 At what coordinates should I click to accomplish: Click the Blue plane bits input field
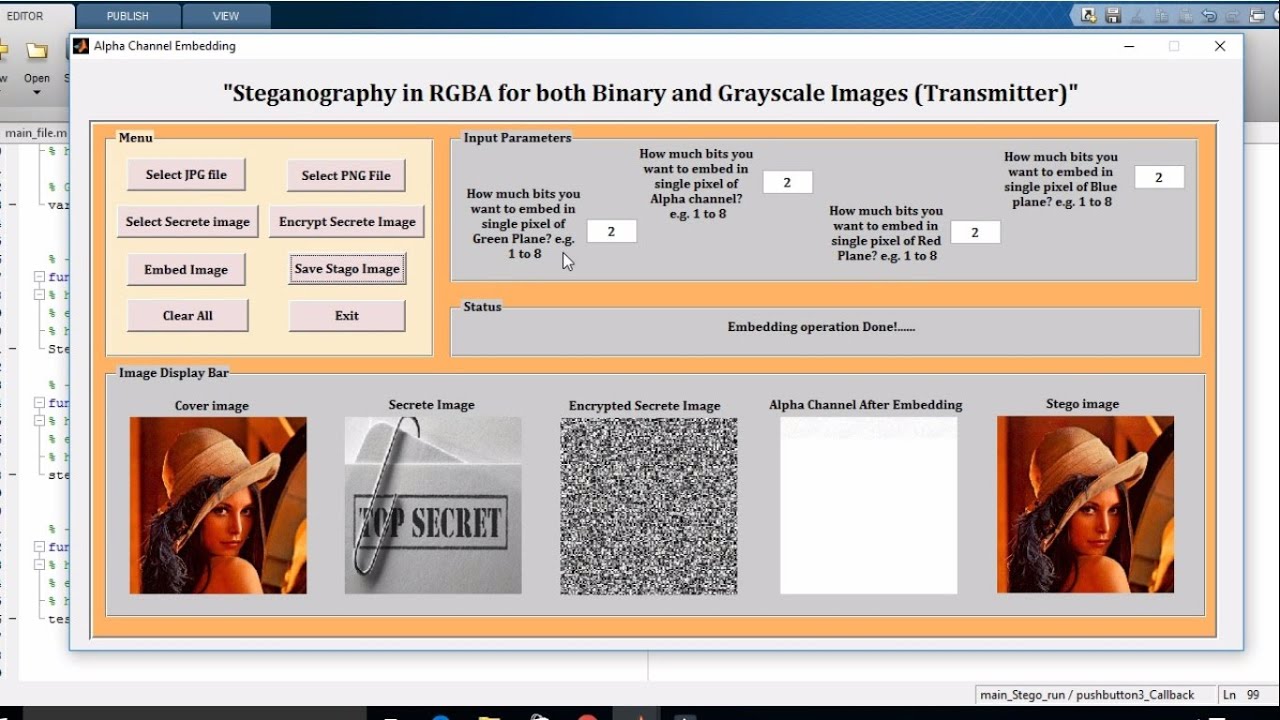point(1159,177)
